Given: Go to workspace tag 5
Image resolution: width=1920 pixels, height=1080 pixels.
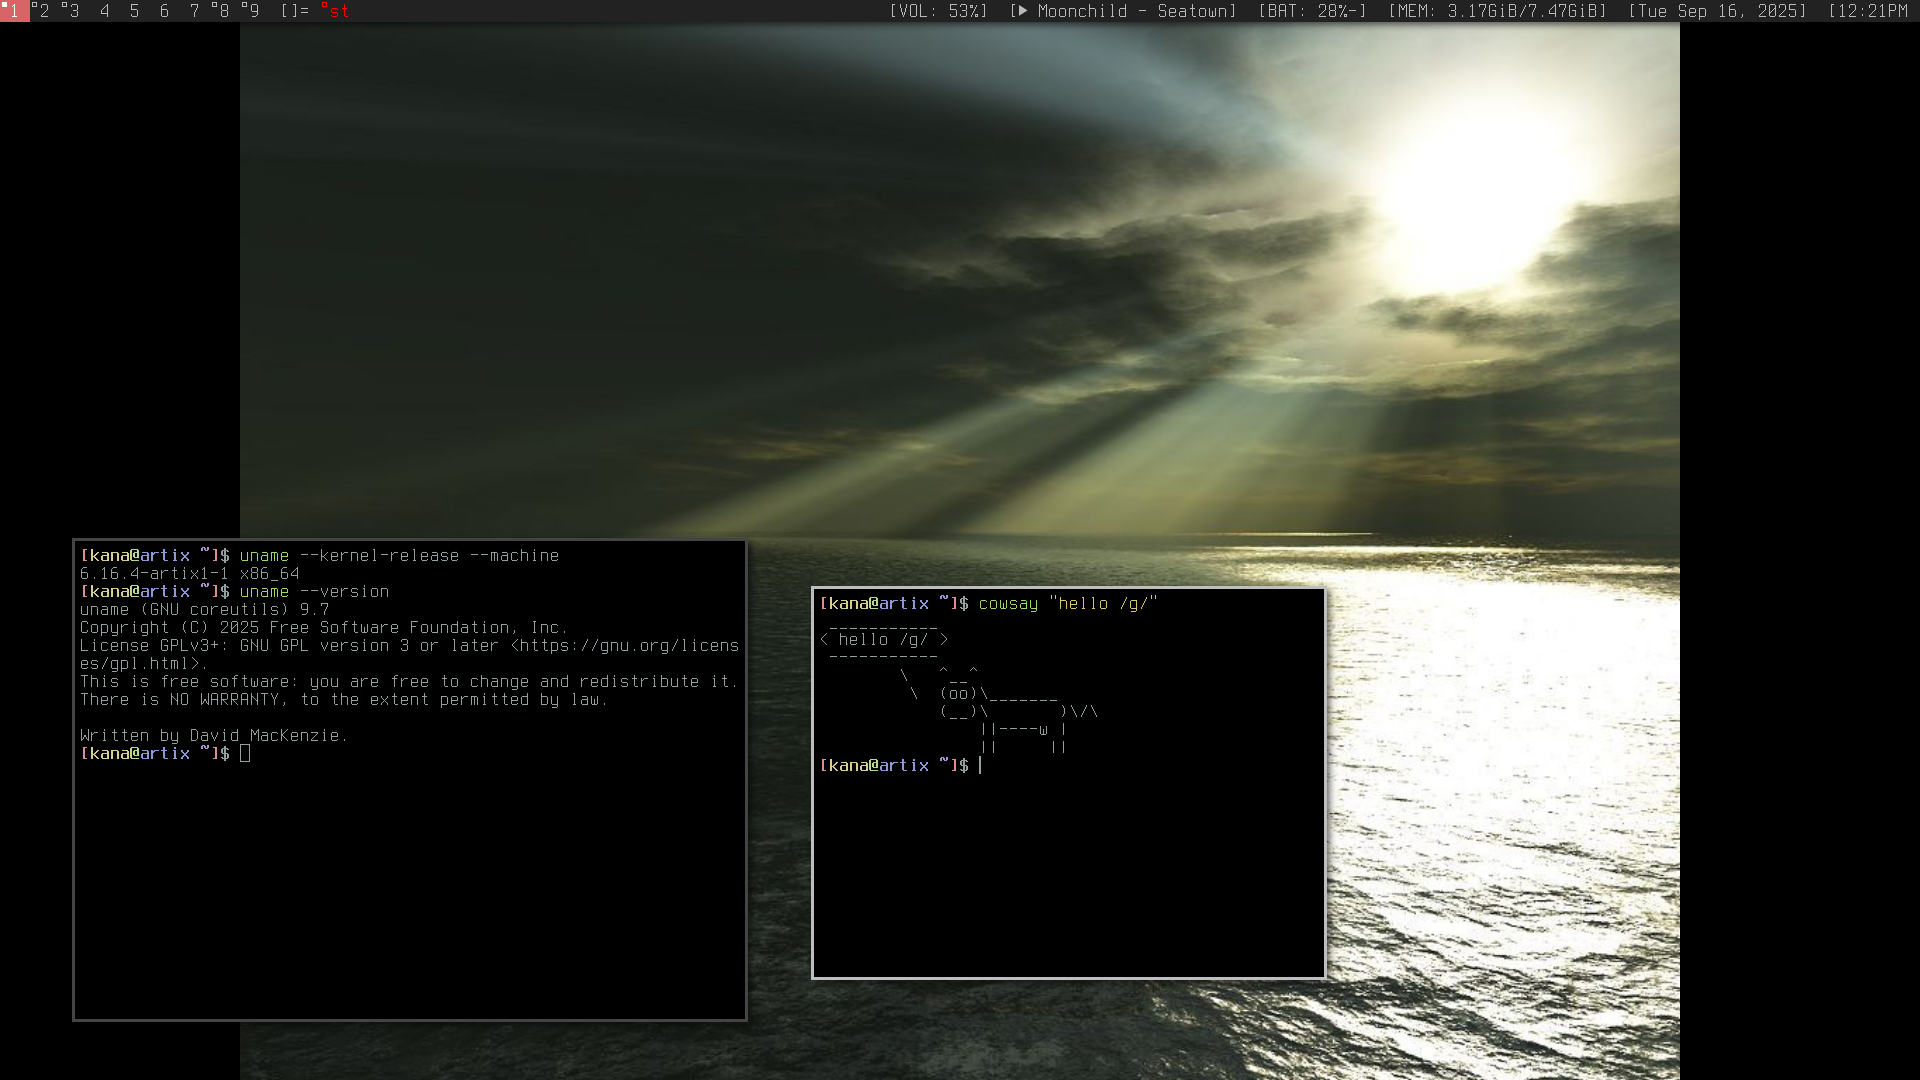Looking at the screenshot, I should point(134,11).
